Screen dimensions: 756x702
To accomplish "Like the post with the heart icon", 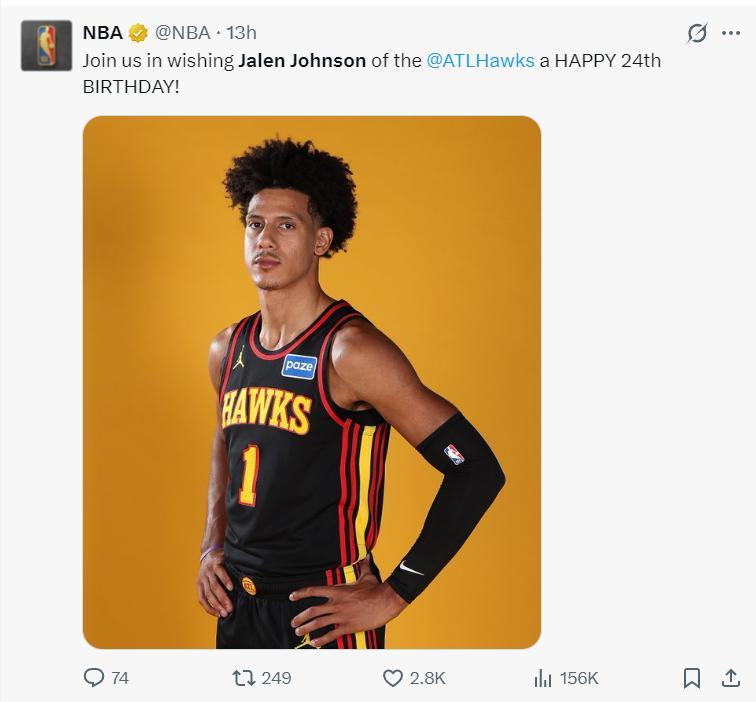I will click(x=393, y=678).
